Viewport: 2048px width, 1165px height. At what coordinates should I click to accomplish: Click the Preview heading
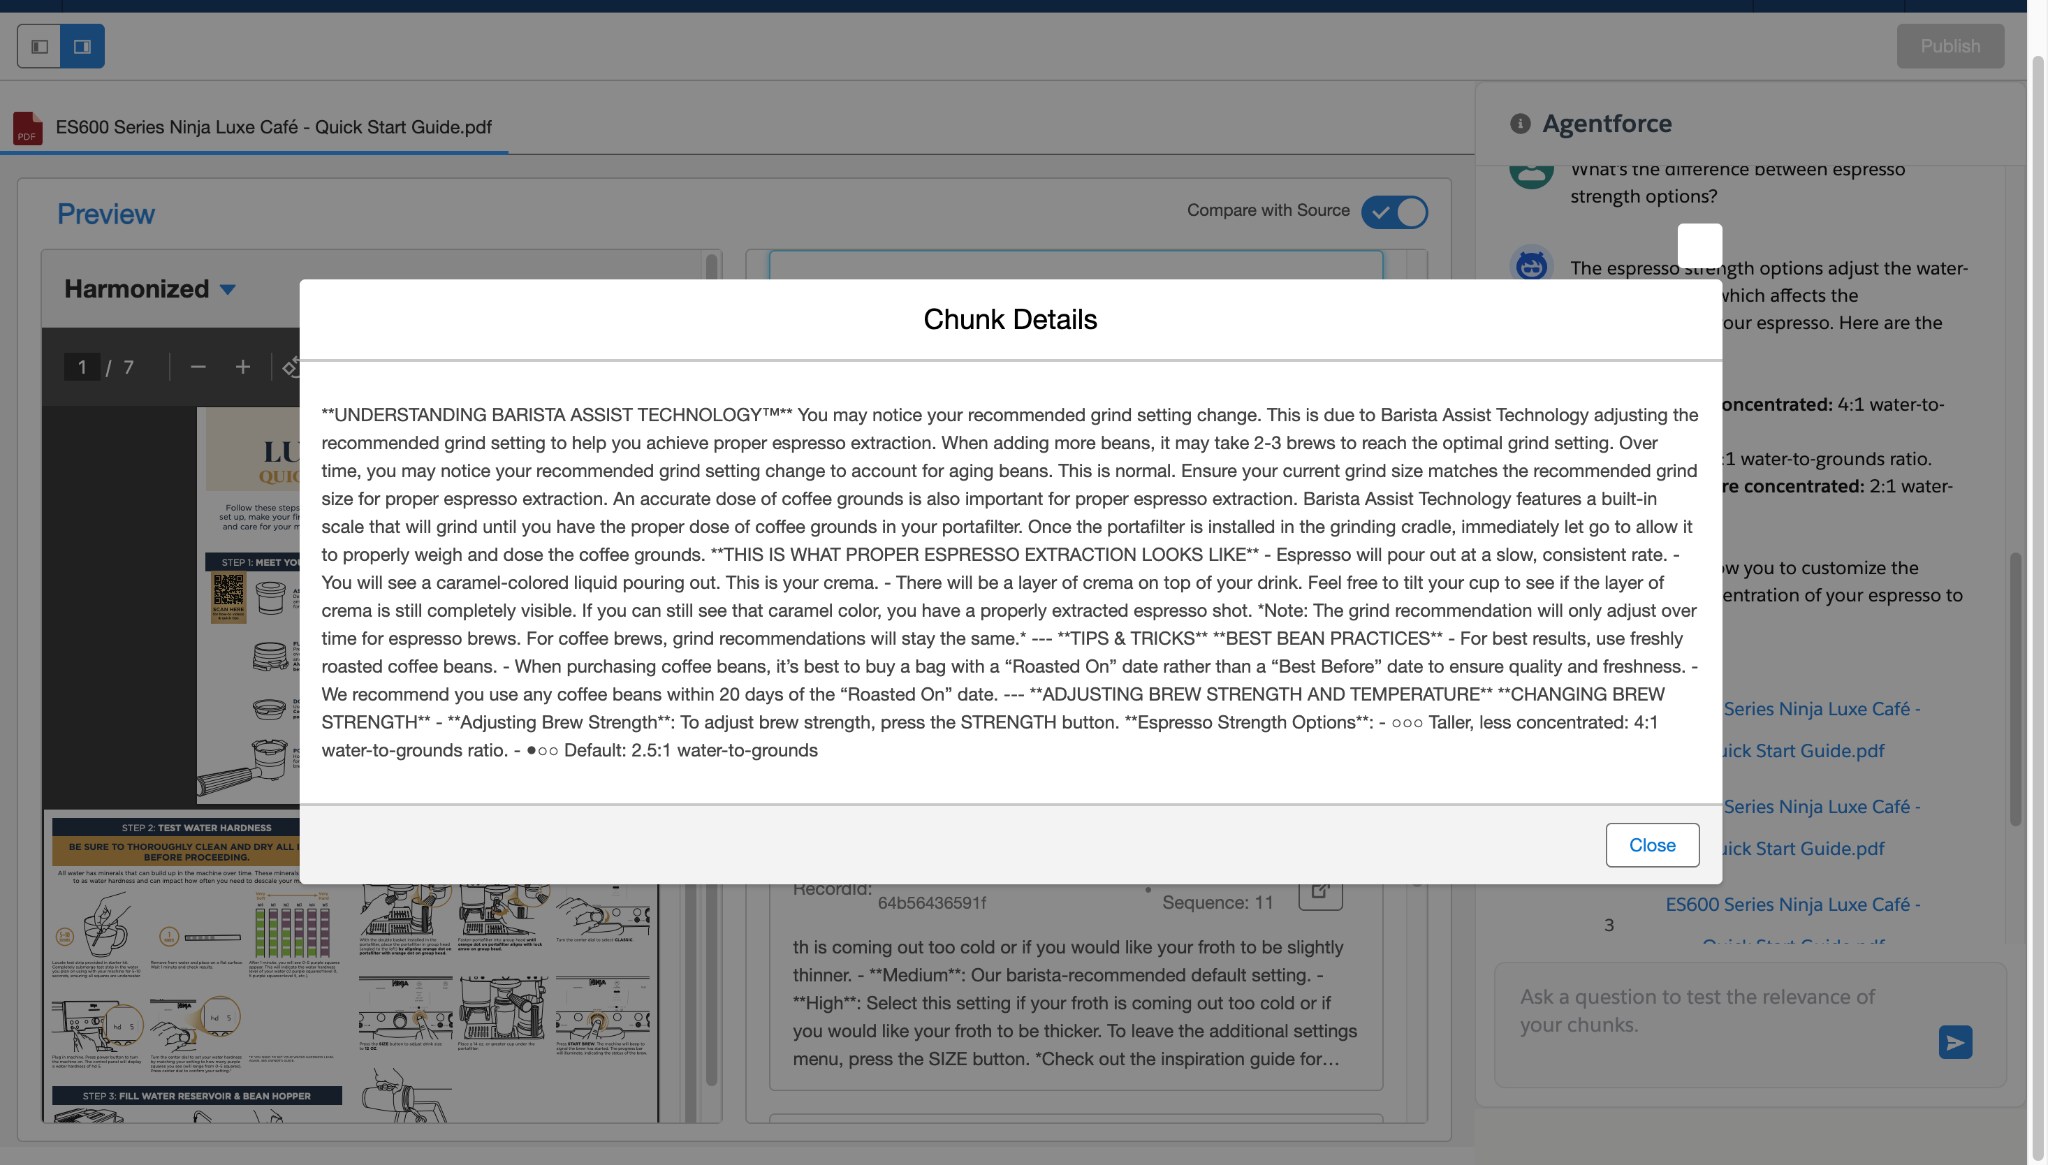pyautogui.click(x=106, y=214)
